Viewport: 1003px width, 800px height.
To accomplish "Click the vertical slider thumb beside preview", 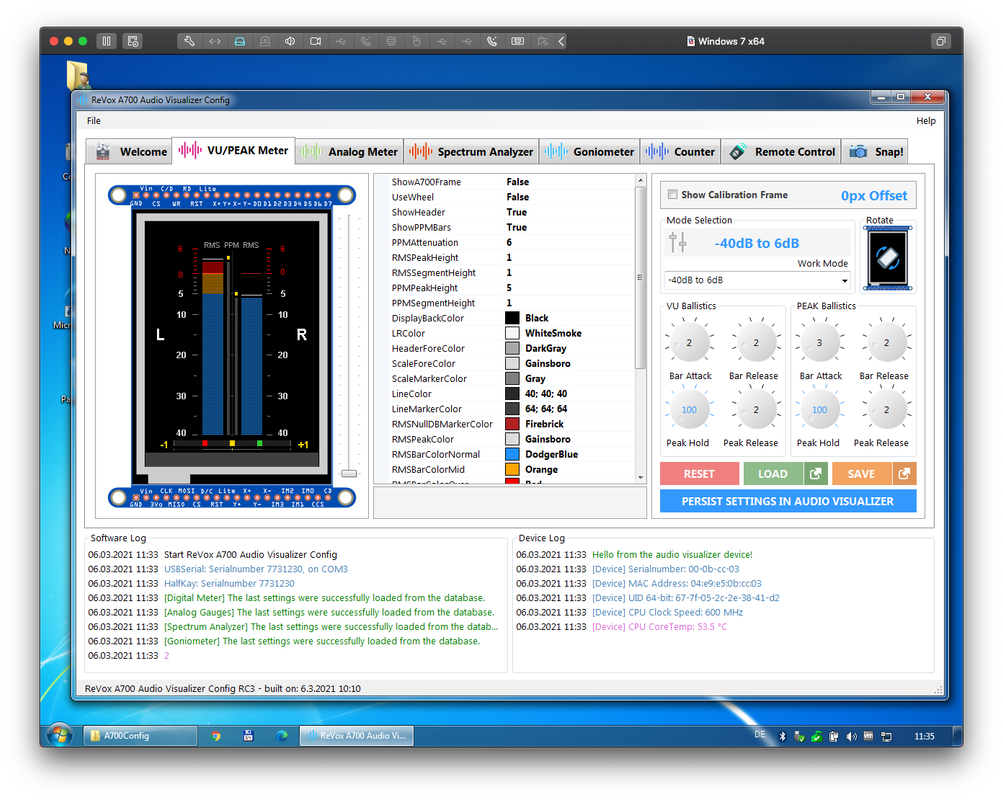I will coord(349,473).
